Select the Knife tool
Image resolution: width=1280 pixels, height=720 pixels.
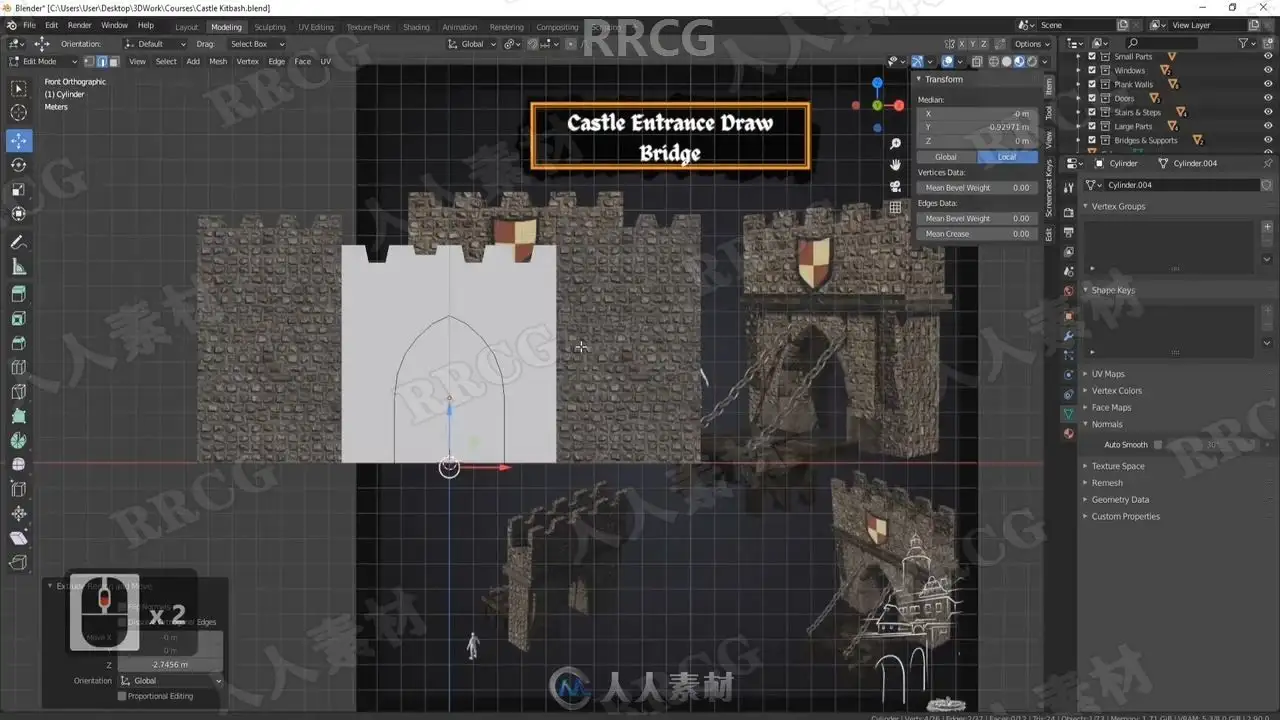(x=19, y=392)
